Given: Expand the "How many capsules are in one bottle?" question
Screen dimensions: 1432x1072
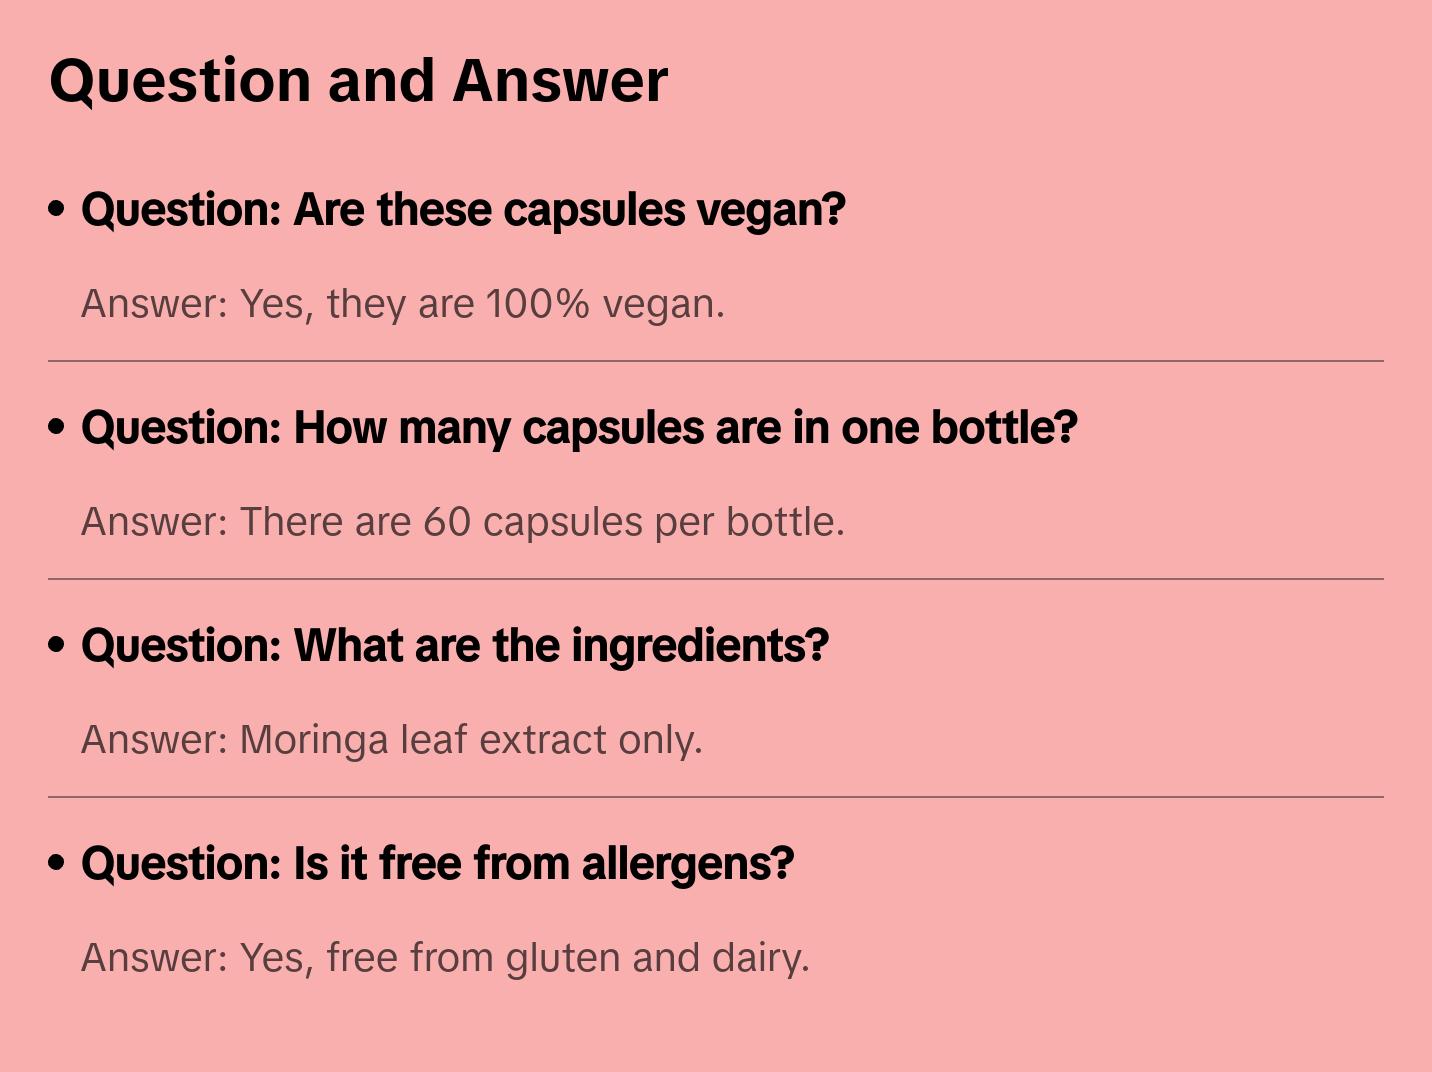Looking at the screenshot, I should (x=579, y=428).
